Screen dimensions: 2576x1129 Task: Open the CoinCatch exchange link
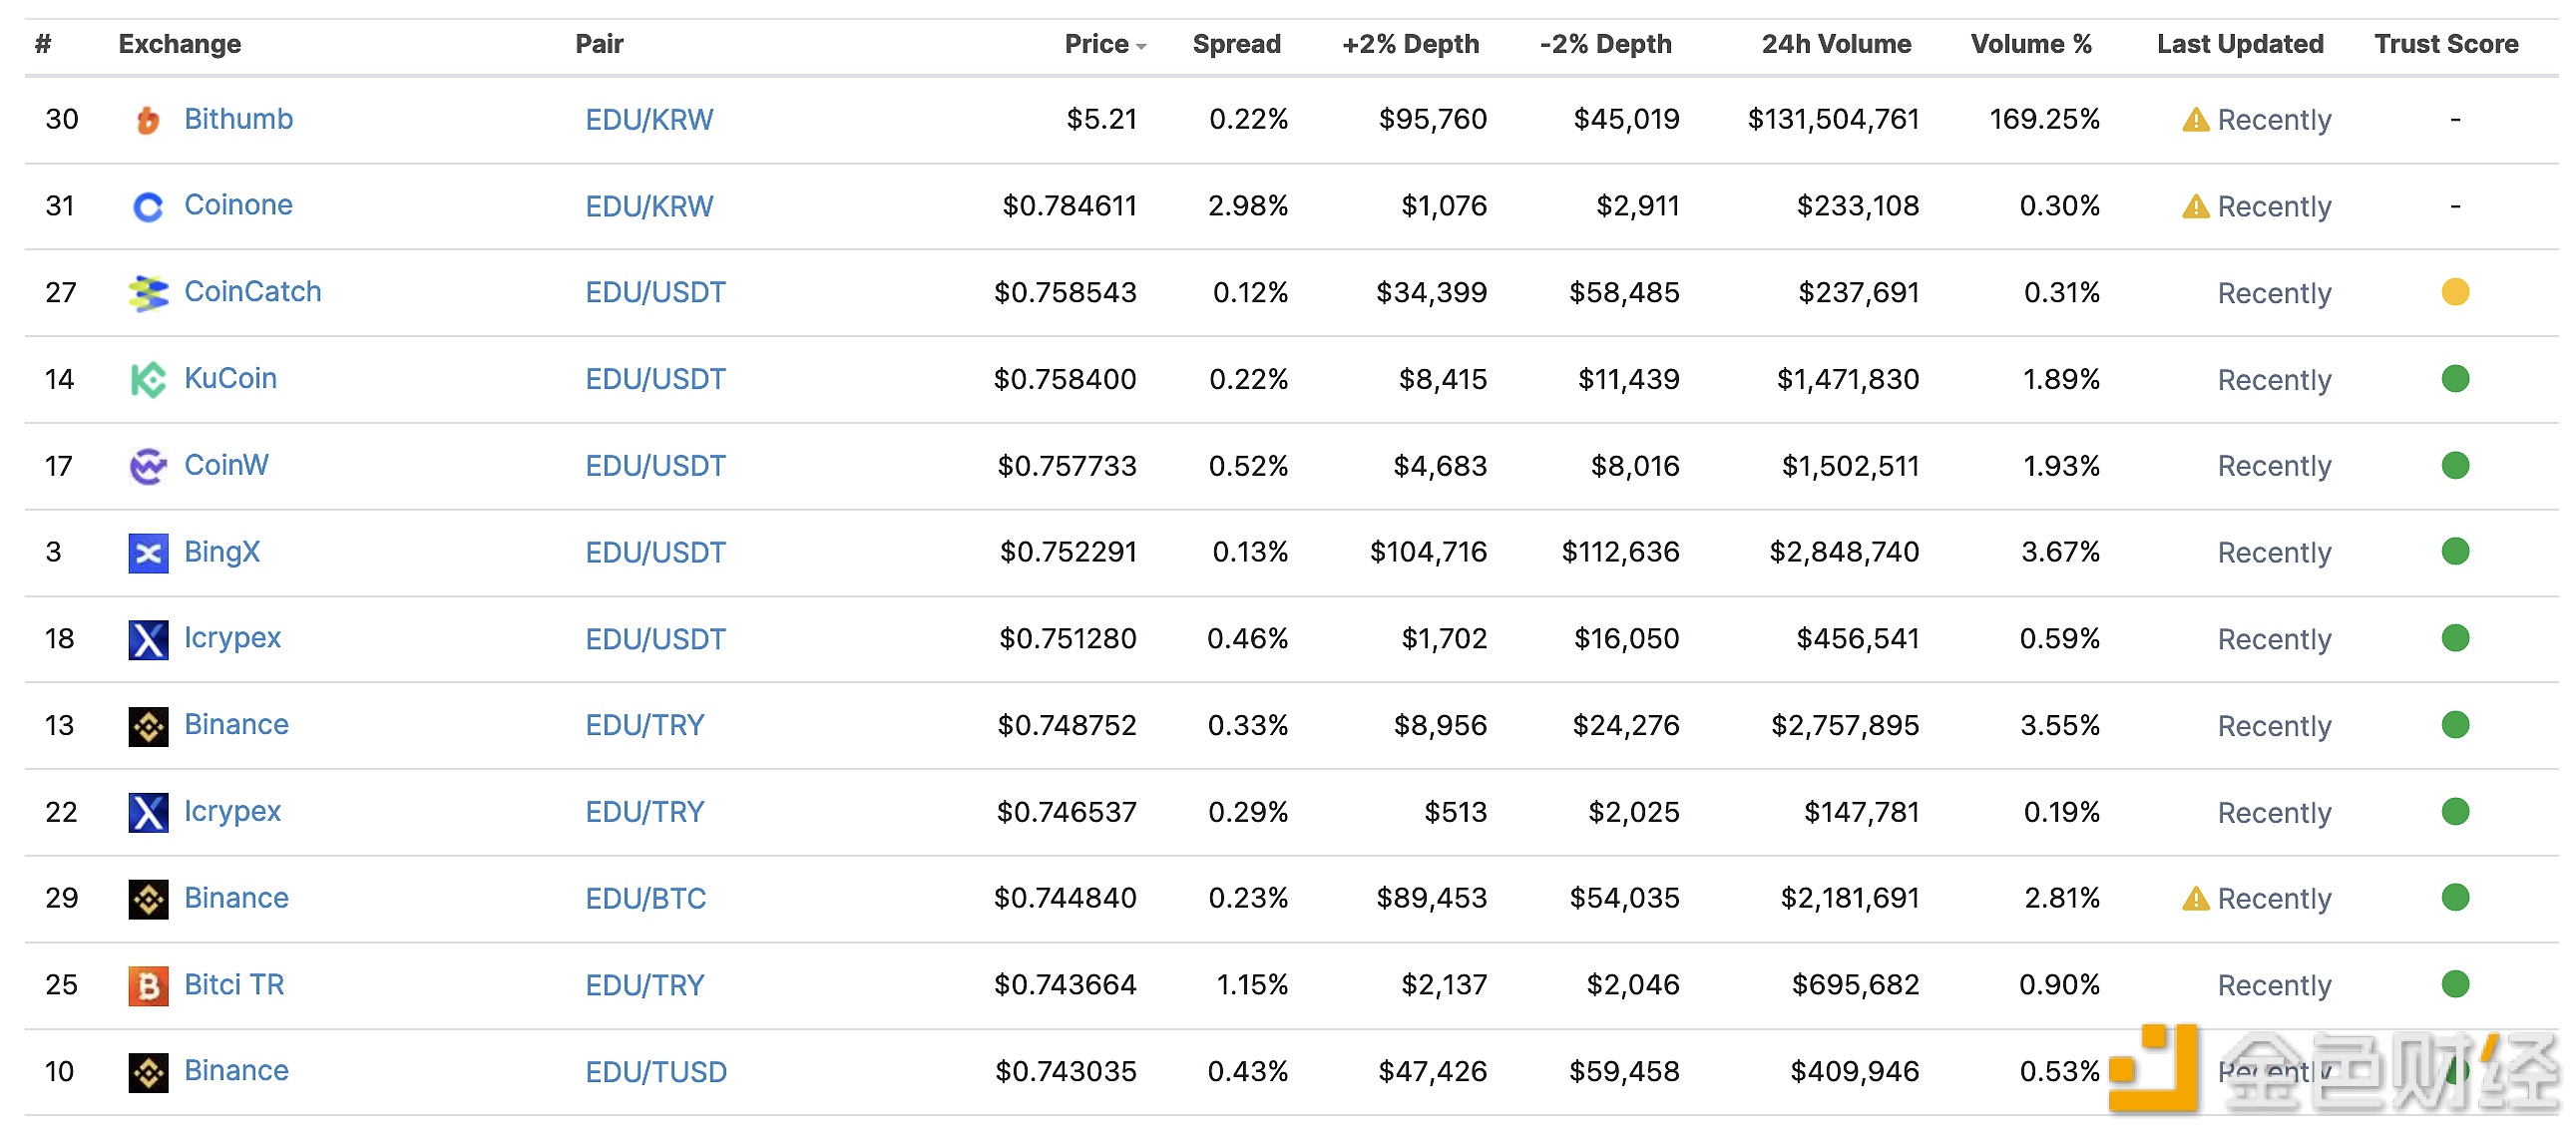pyautogui.click(x=253, y=292)
